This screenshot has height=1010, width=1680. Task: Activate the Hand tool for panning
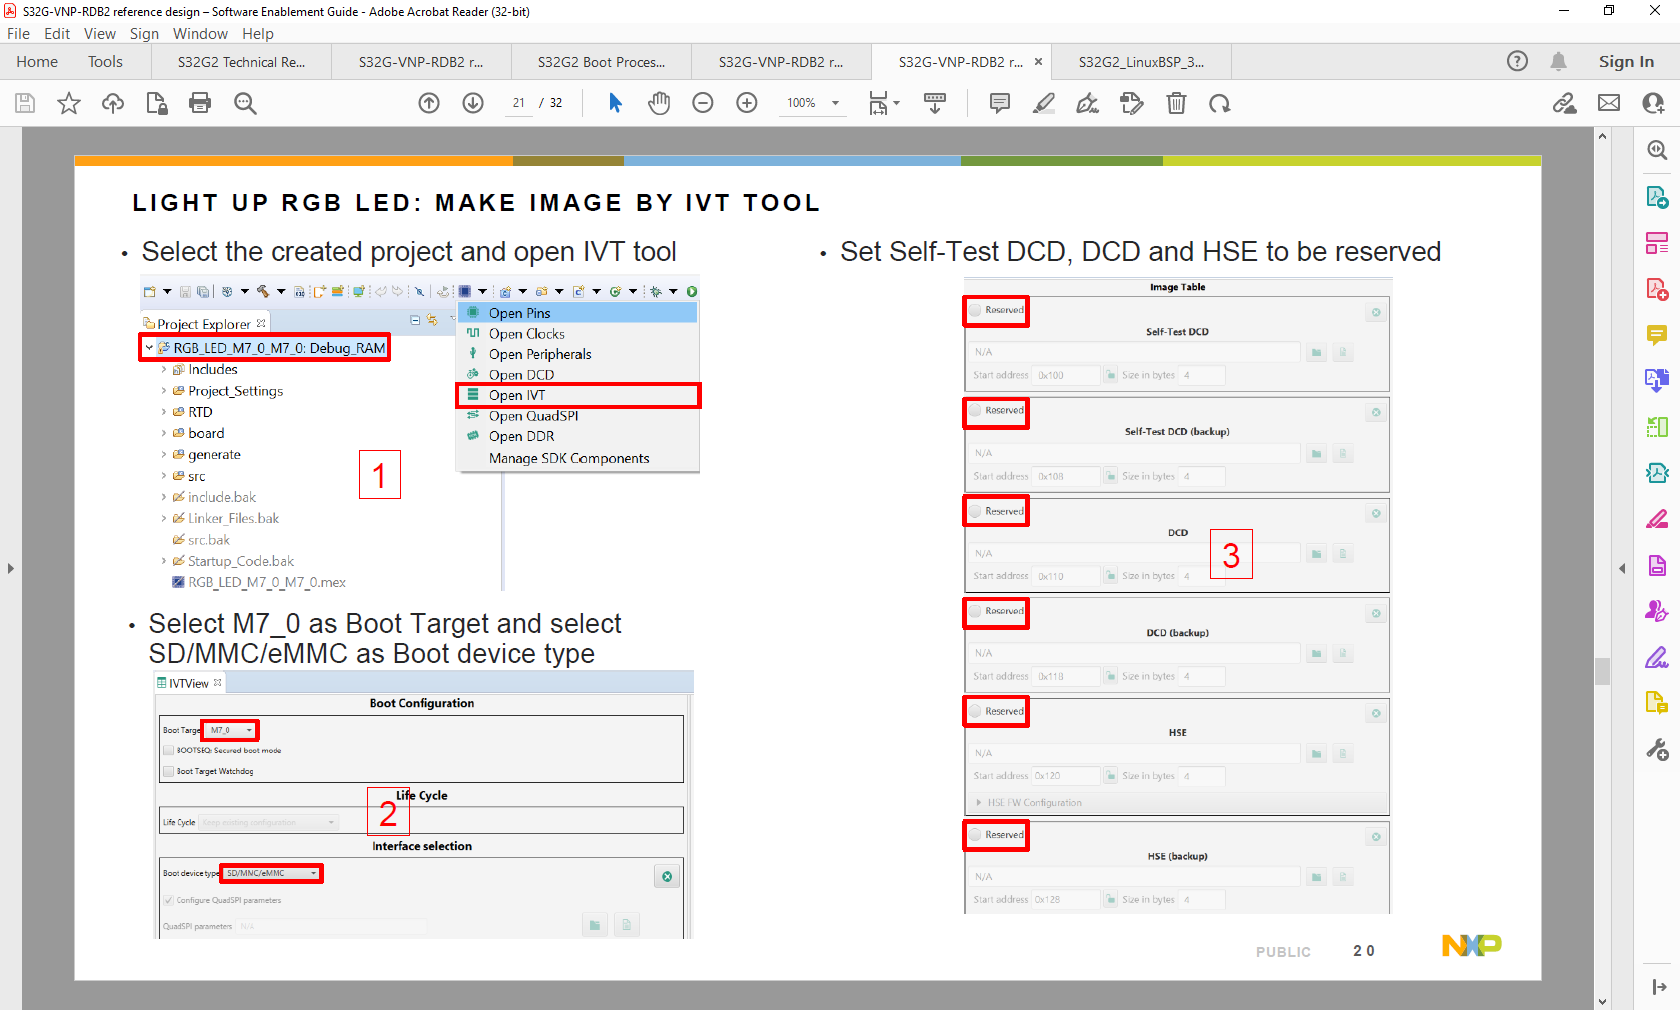pyautogui.click(x=658, y=103)
